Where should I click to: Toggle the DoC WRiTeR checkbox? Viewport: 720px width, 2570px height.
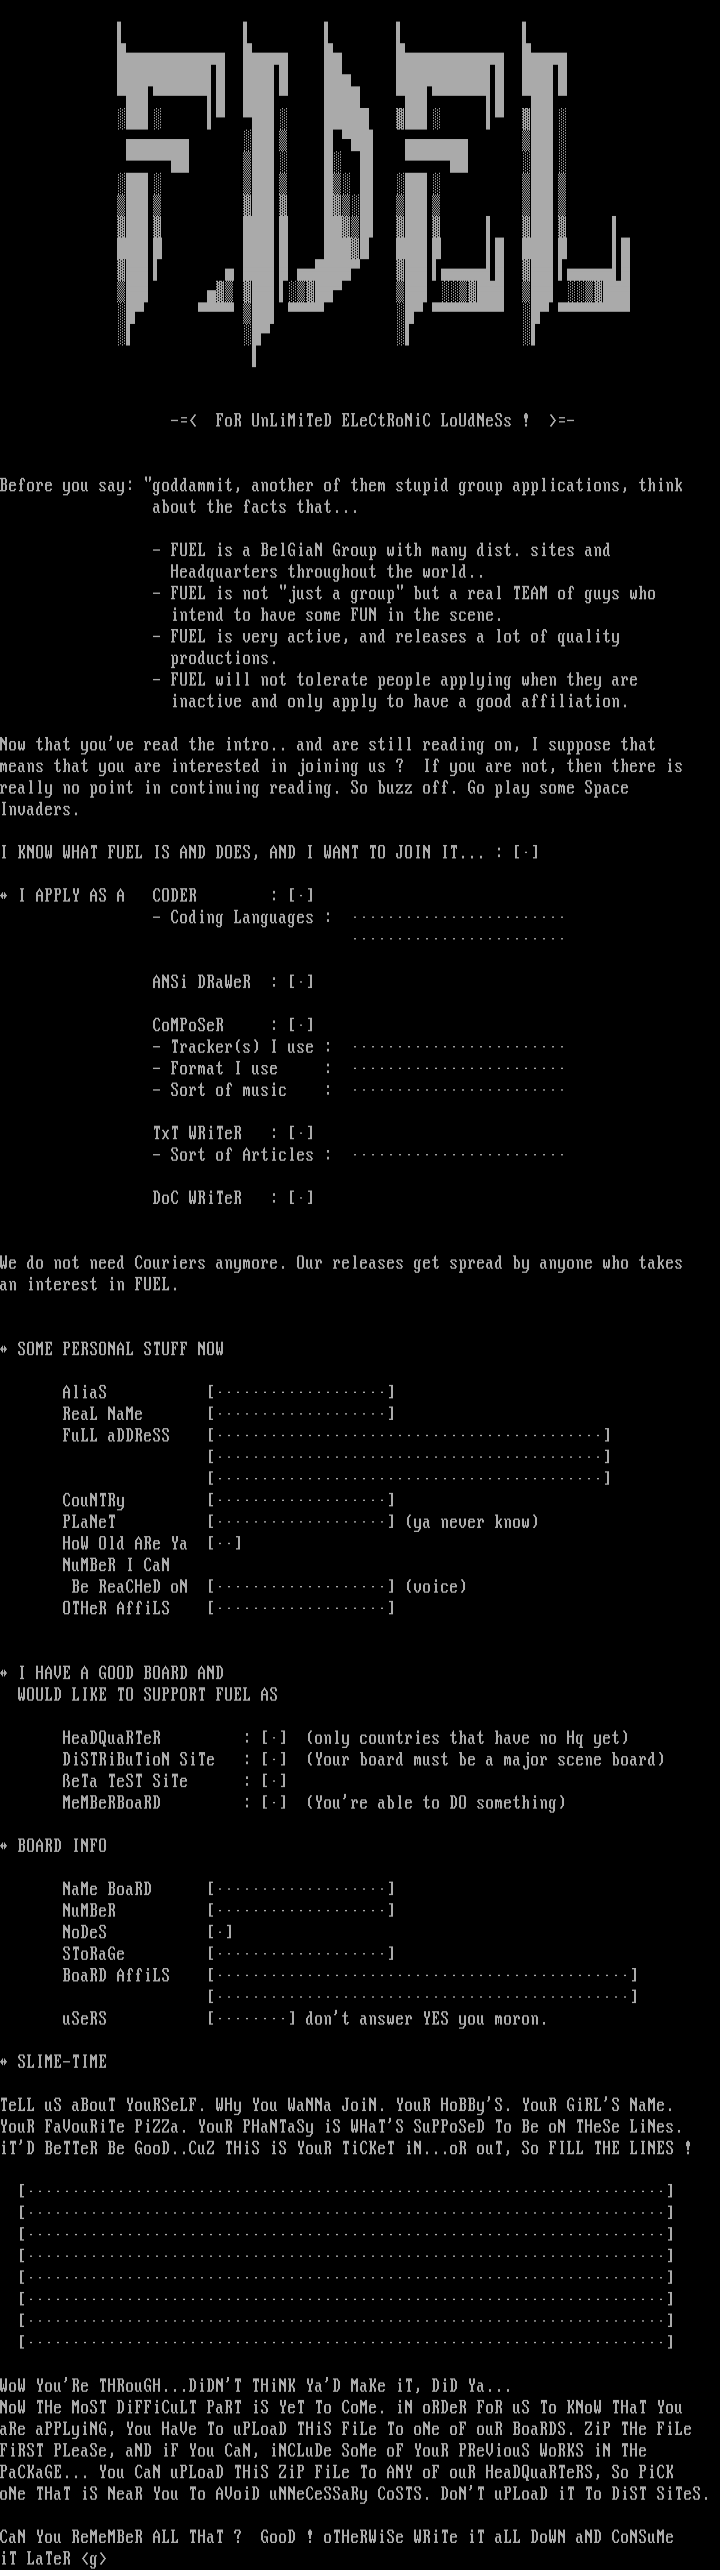coord(301,1198)
